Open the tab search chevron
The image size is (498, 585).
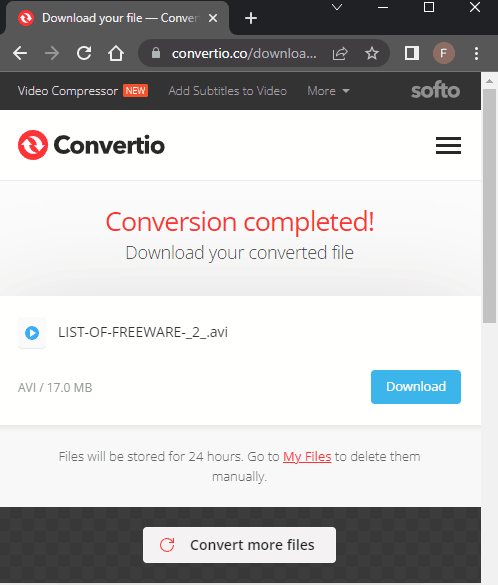tap(337, 7)
